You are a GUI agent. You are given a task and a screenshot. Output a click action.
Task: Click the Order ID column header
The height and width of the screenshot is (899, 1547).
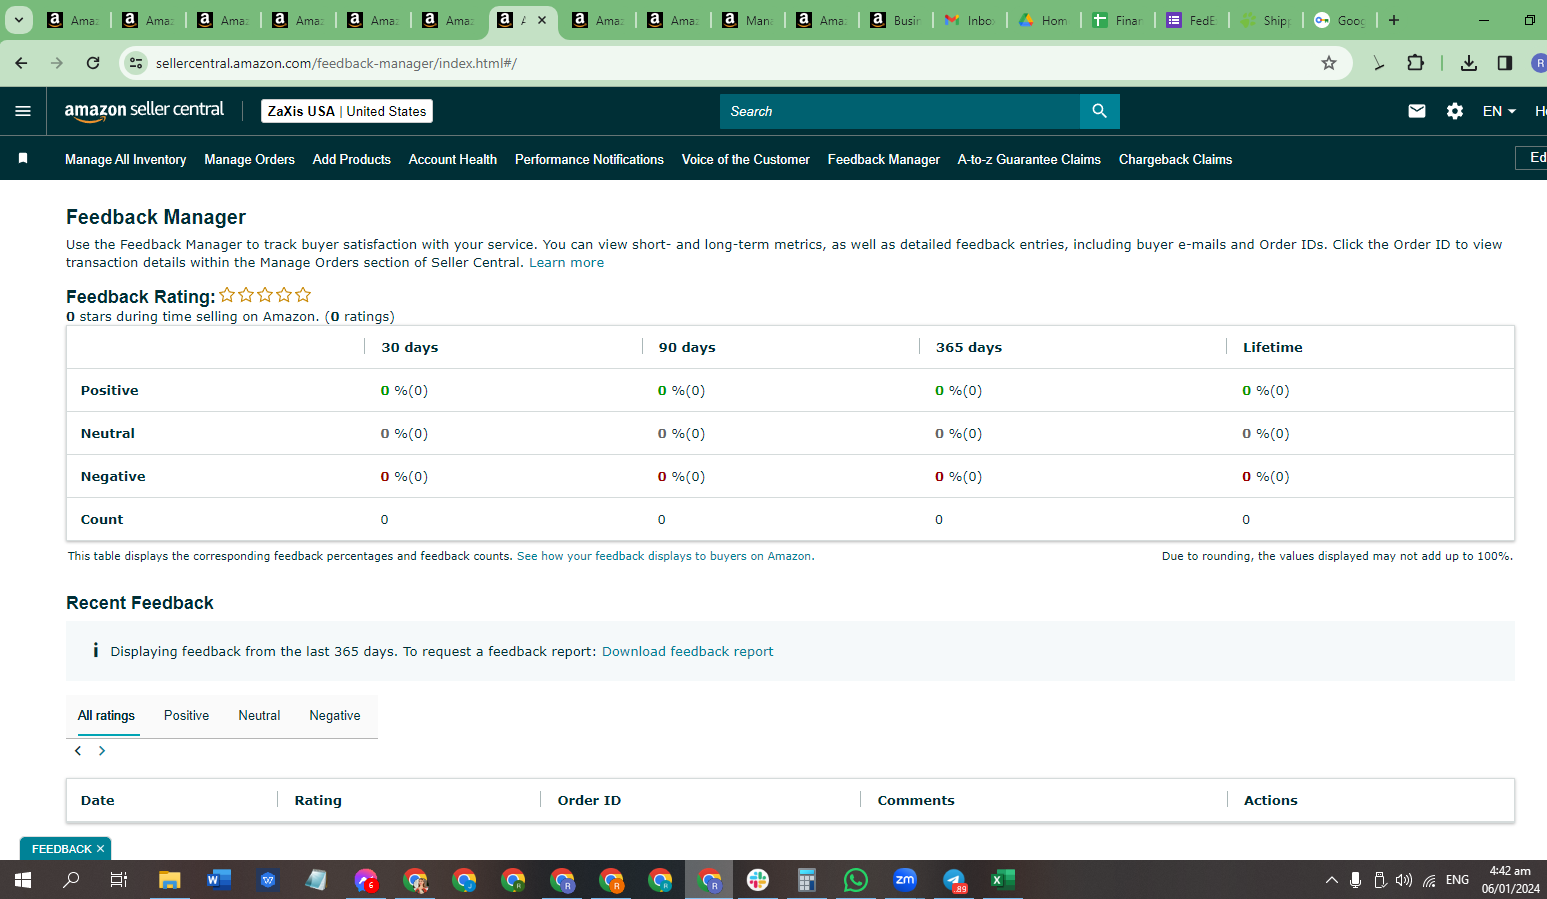coord(589,800)
